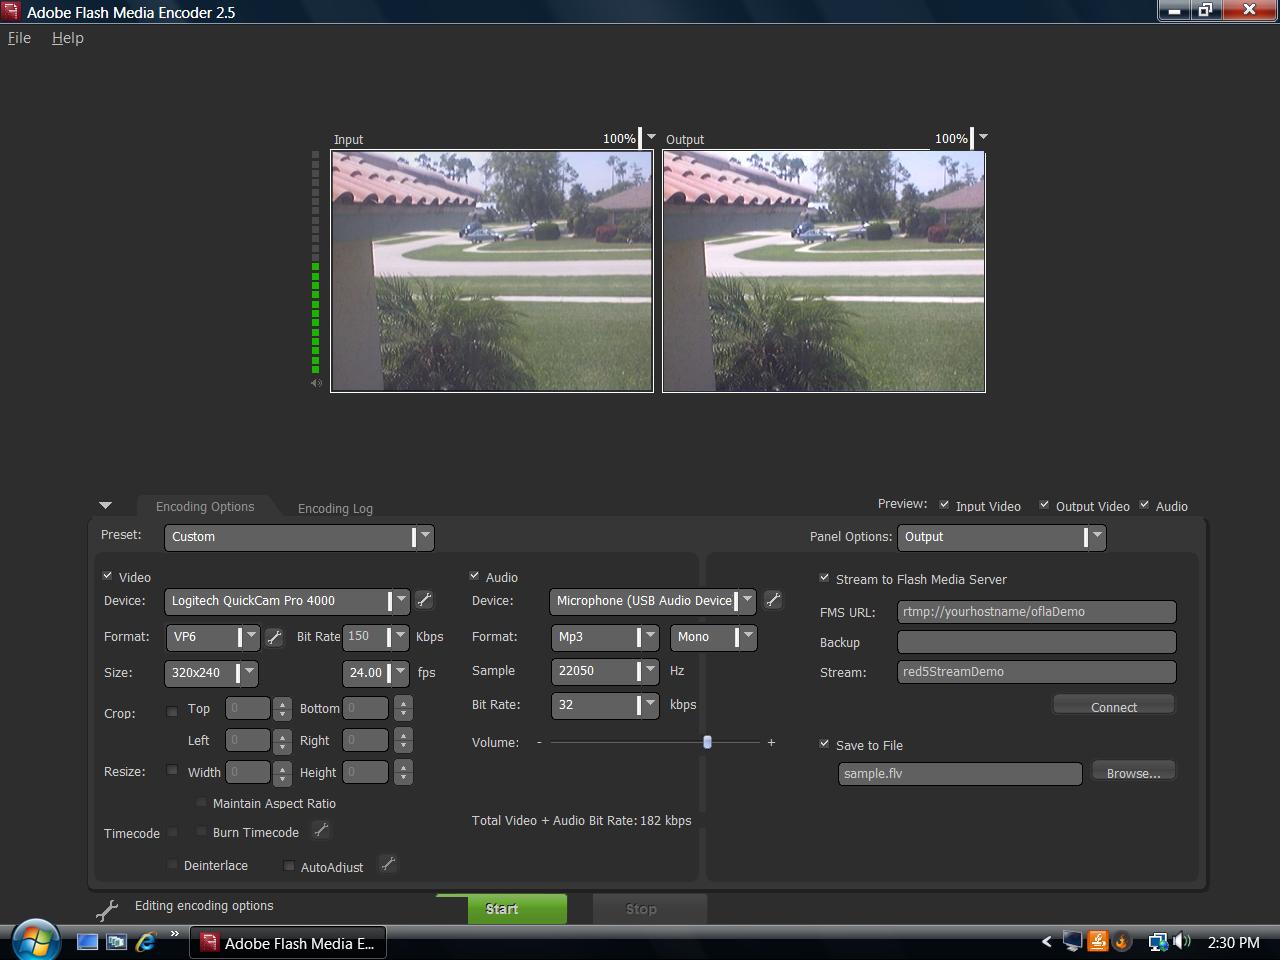
Task: Toggle Input Video preview checkbox
Action: coord(944,505)
